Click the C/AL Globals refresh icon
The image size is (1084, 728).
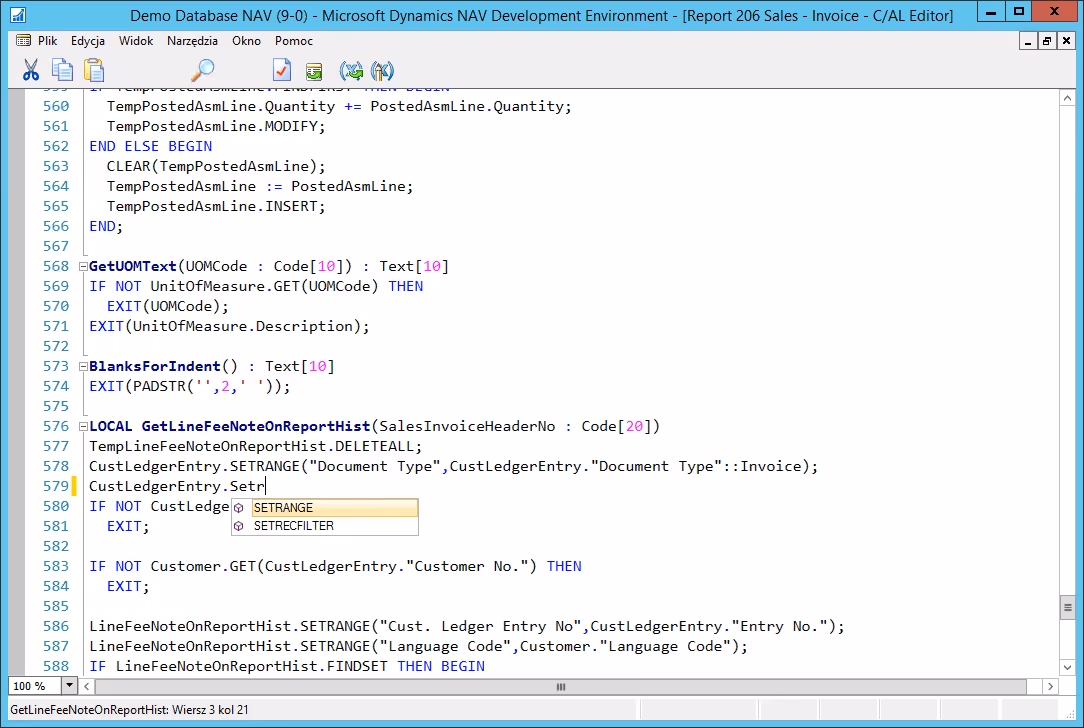(351, 71)
